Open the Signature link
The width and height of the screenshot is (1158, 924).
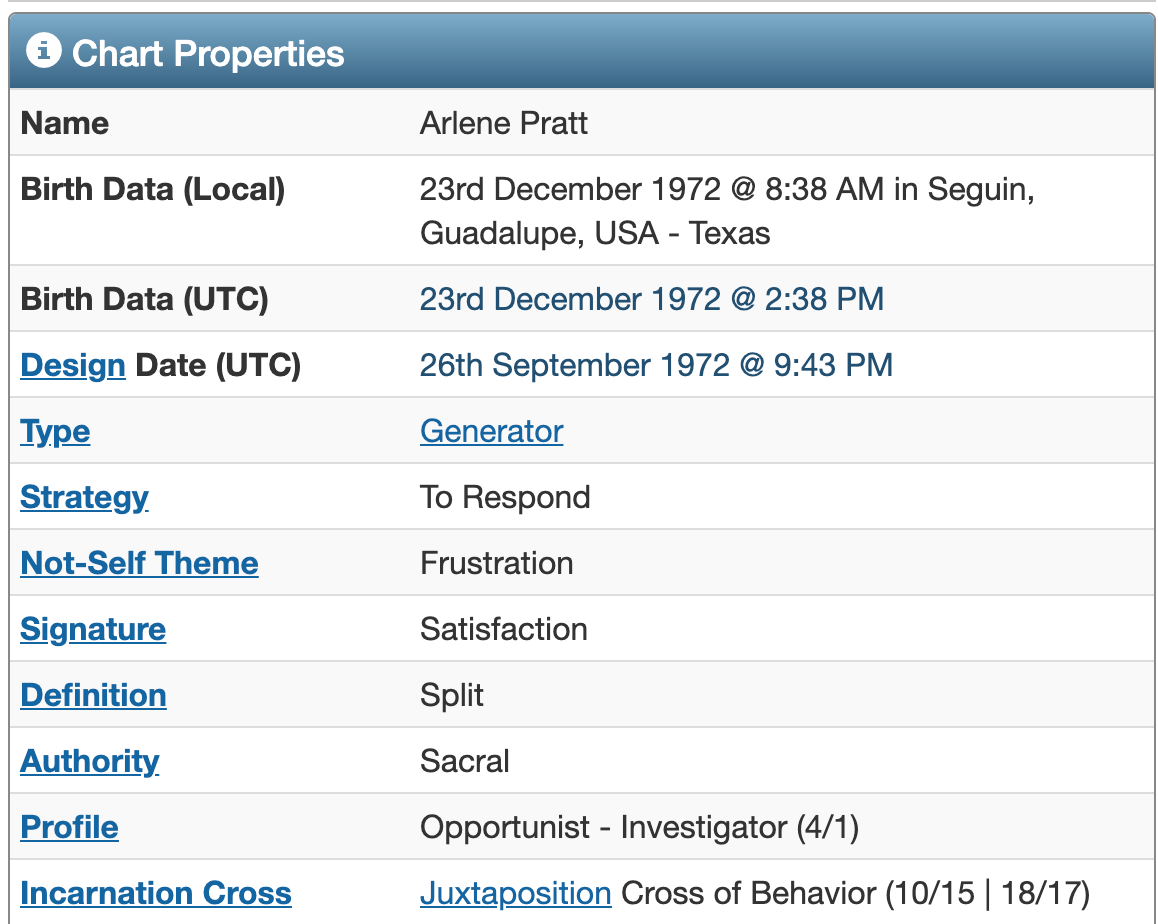(93, 629)
